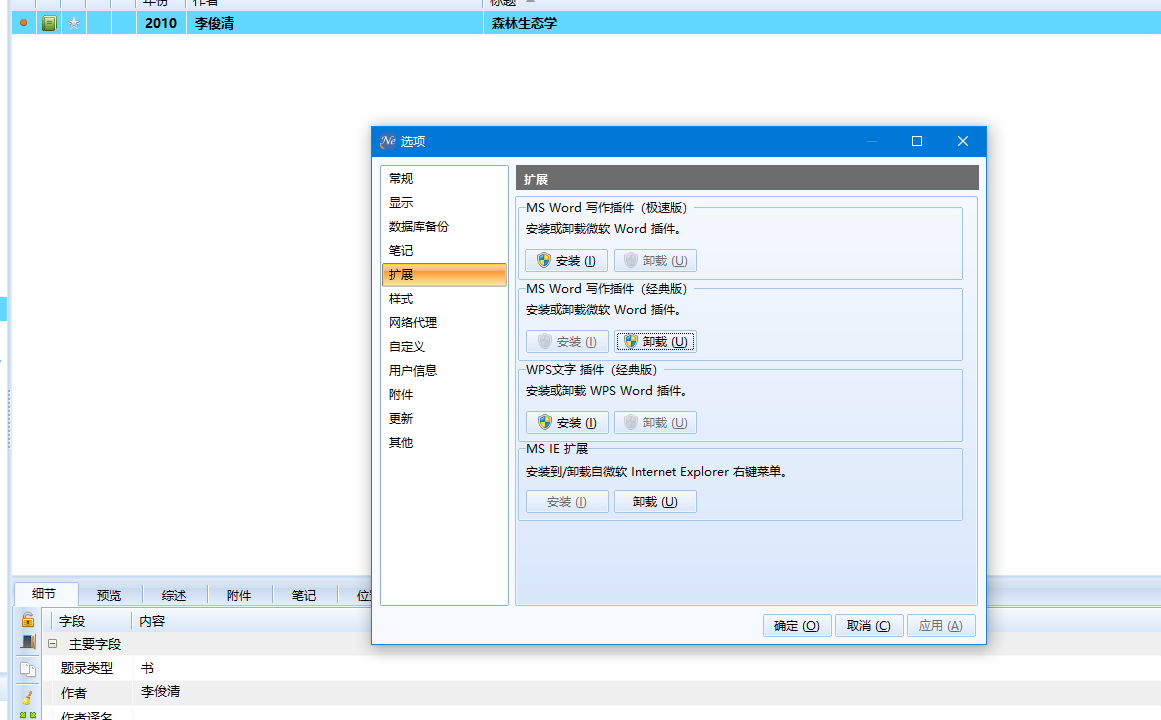1161x720 pixels.
Task: Uninstall the MS IE extension
Action: (x=655, y=501)
